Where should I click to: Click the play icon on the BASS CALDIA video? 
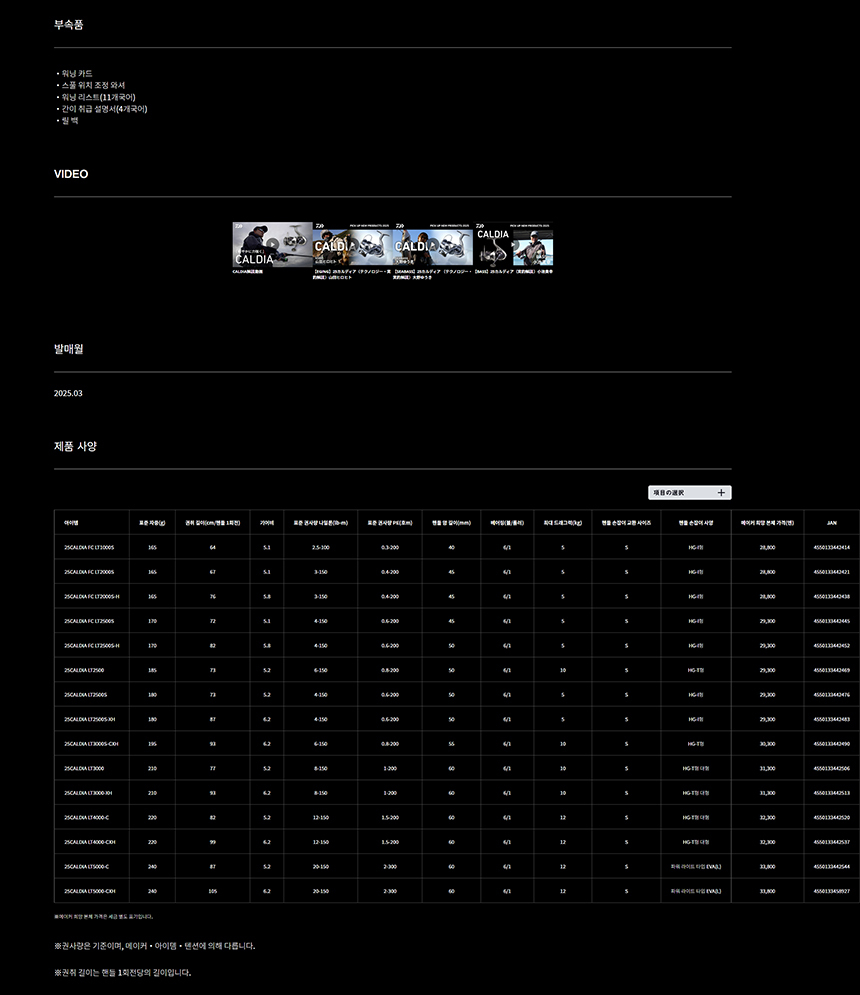tap(514, 244)
